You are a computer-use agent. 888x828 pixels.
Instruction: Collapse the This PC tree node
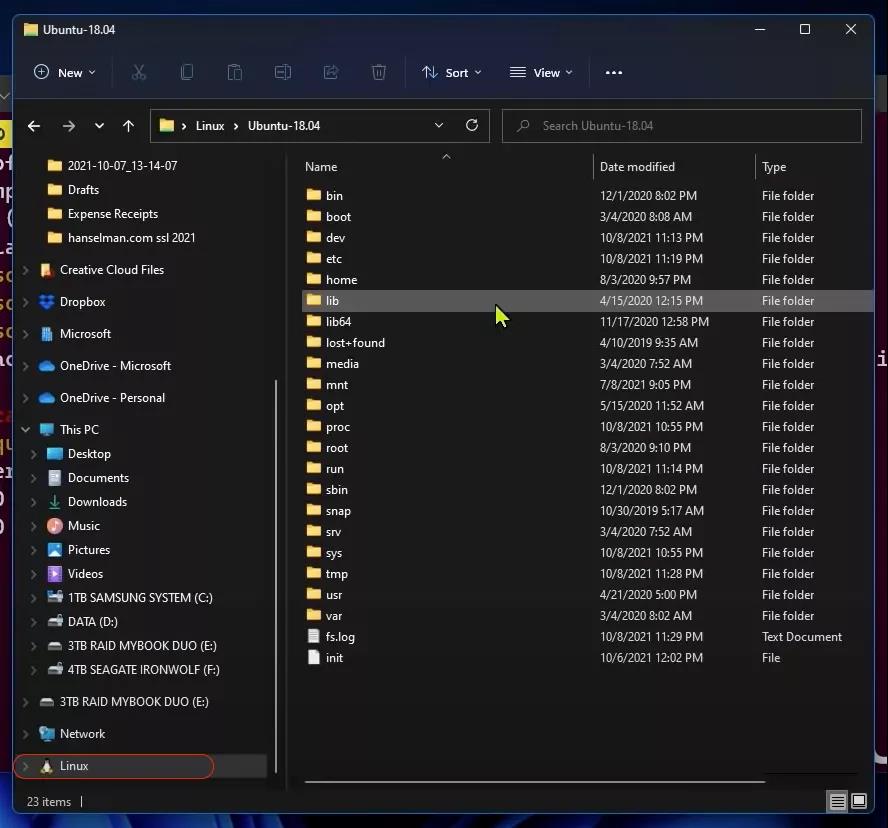coord(25,430)
